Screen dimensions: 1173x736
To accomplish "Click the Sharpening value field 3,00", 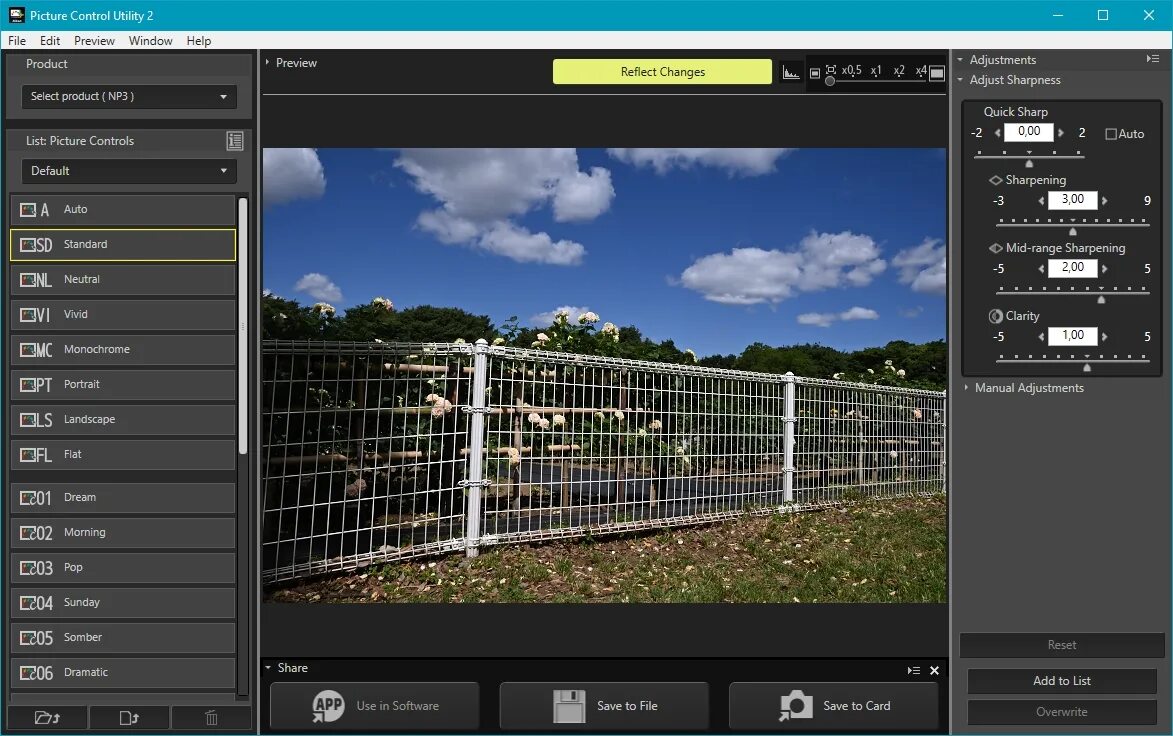I will [x=1072, y=200].
